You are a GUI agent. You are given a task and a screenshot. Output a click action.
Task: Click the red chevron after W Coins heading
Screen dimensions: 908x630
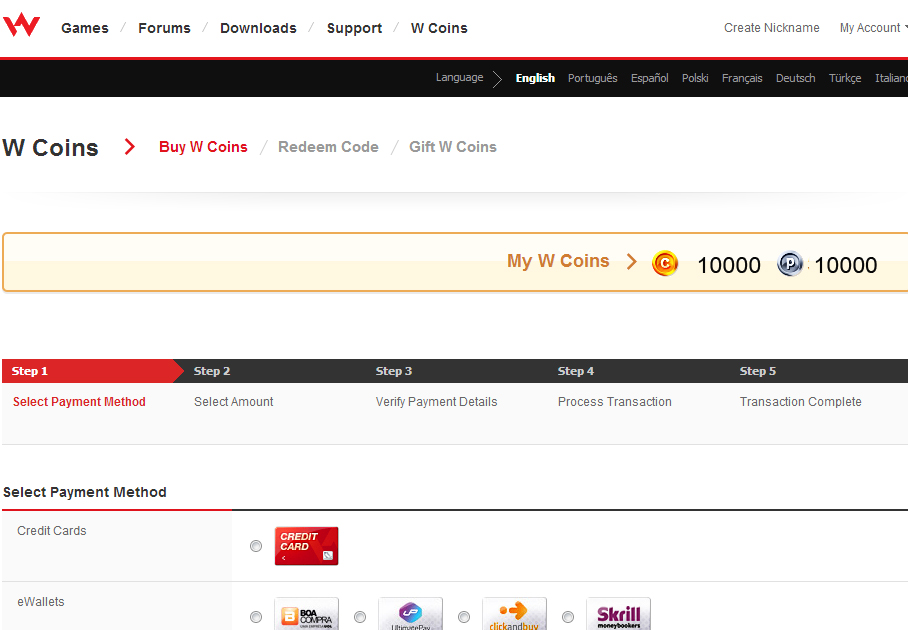coord(130,147)
